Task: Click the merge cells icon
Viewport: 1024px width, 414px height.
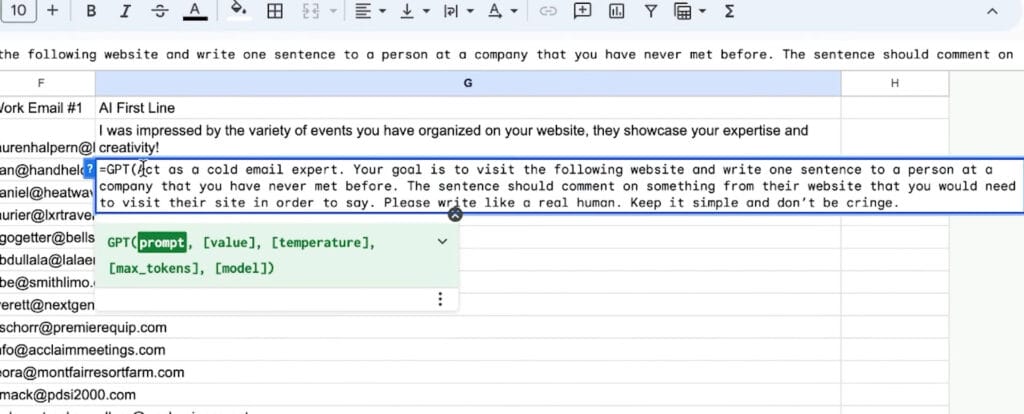Action: 311,11
